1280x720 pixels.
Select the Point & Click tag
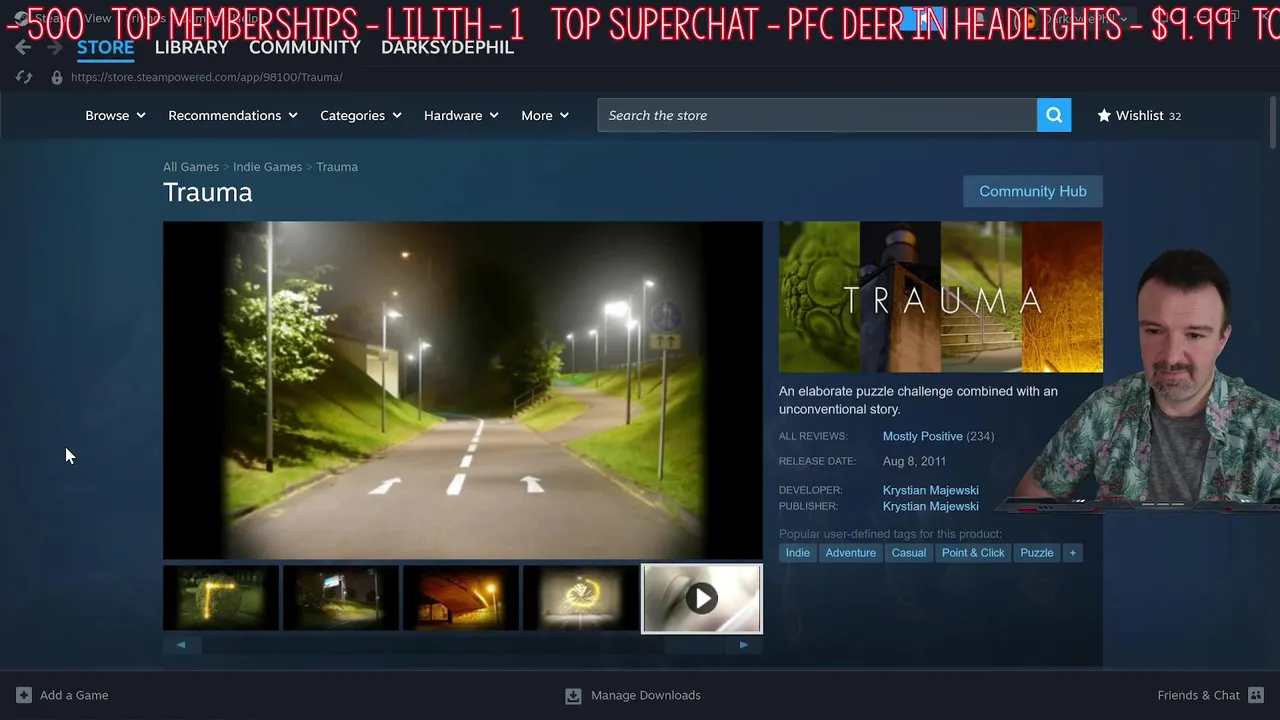point(973,553)
